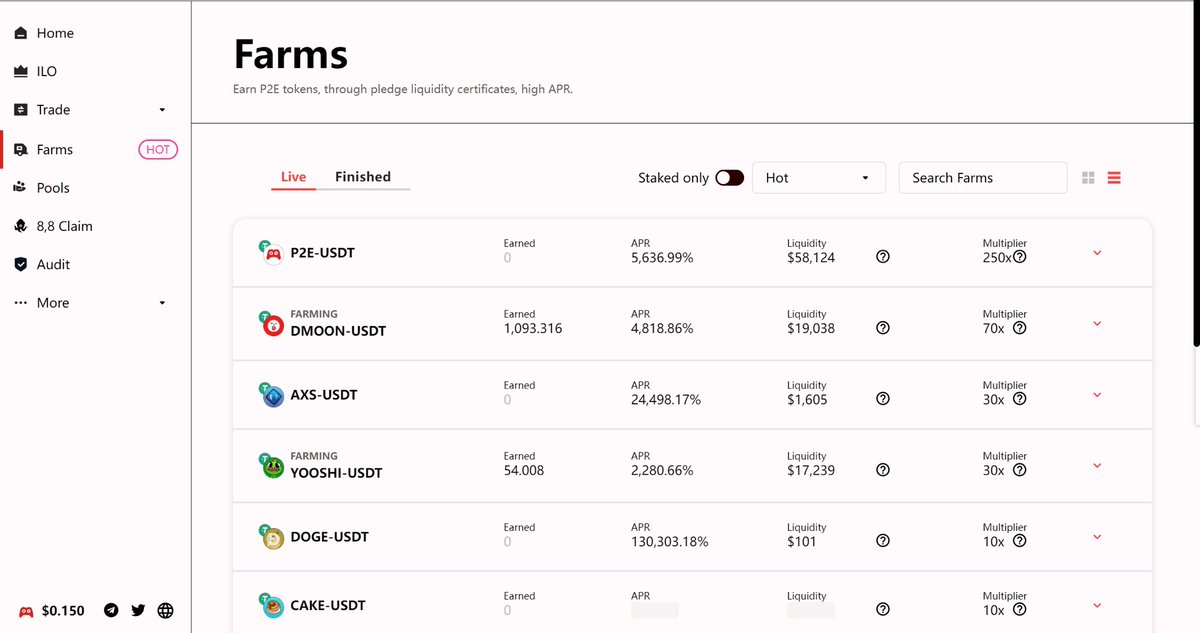The height and width of the screenshot is (633, 1200).
Task: Expand the CAKE-USDT farm row
Action: (x=1097, y=606)
